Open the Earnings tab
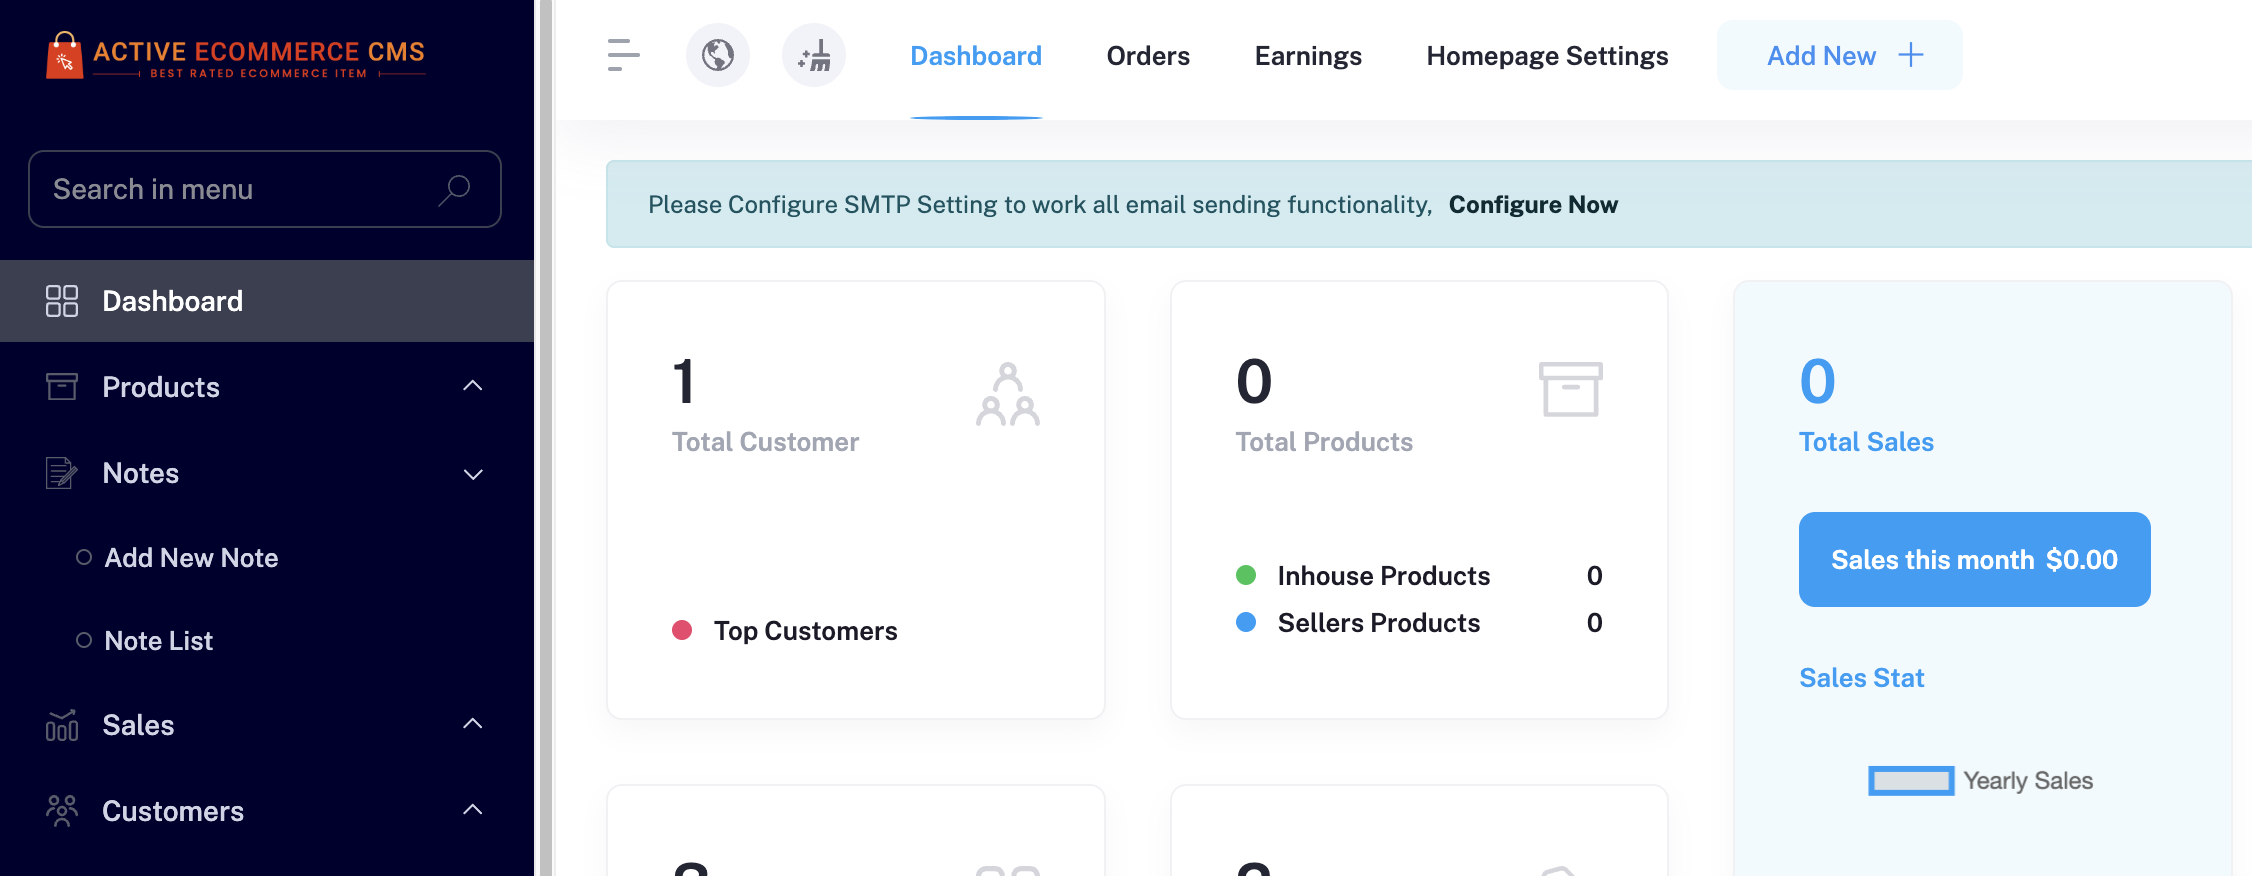 [1308, 56]
